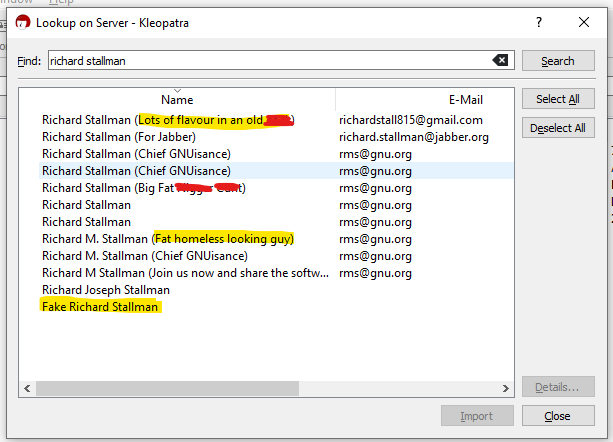613x442 pixels.
Task: Click the Details... button
Action: 558,387
